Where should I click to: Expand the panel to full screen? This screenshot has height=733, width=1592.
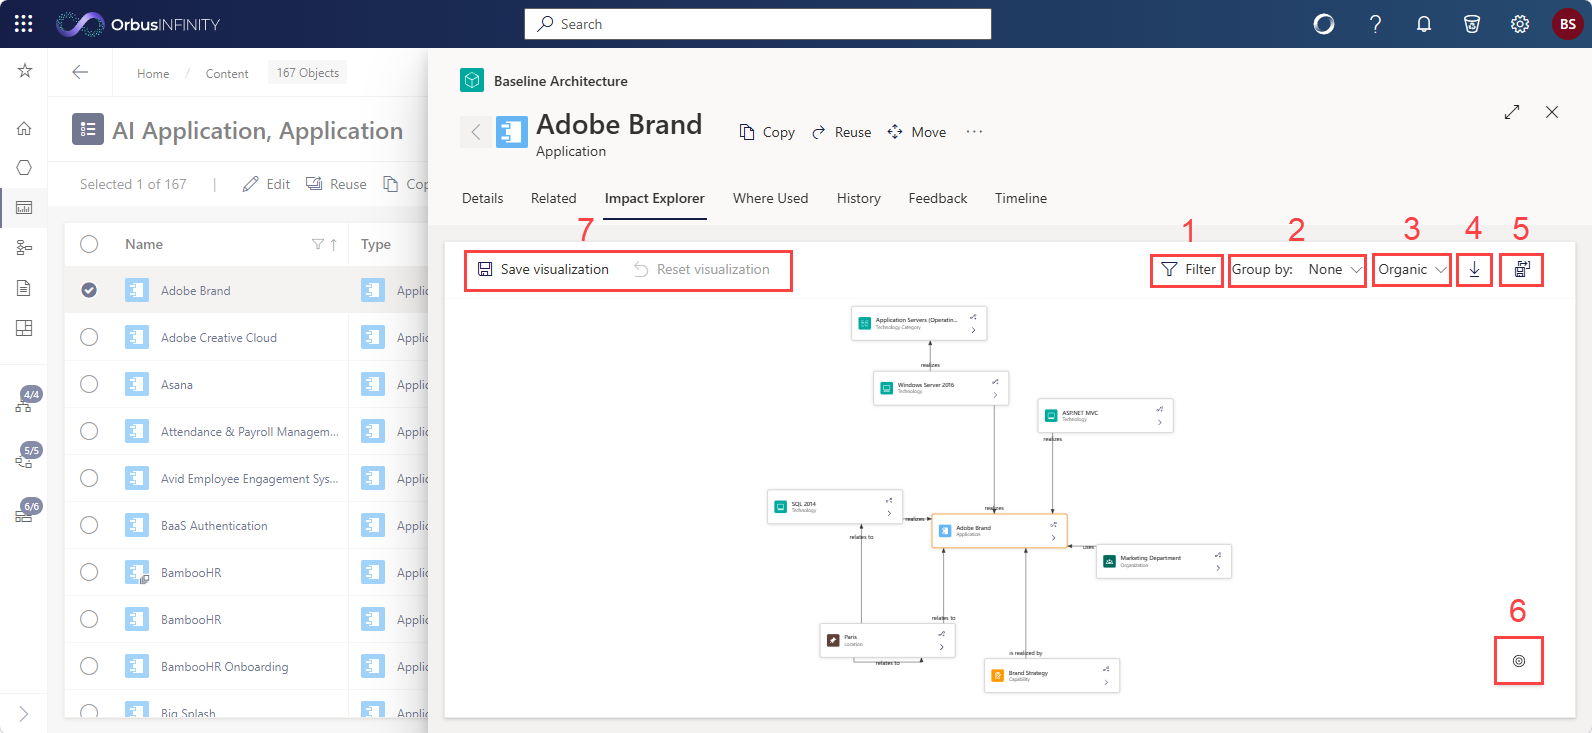[x=1512, y=112]
